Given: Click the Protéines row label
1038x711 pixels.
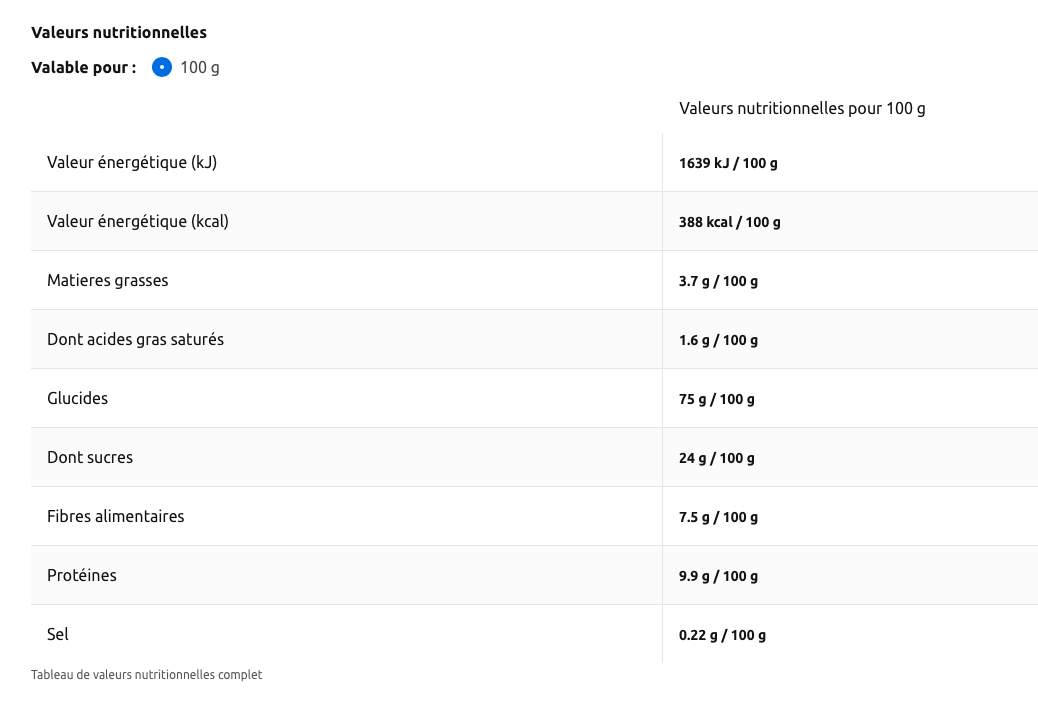Looking at the screenshot, I should [82, 575].
